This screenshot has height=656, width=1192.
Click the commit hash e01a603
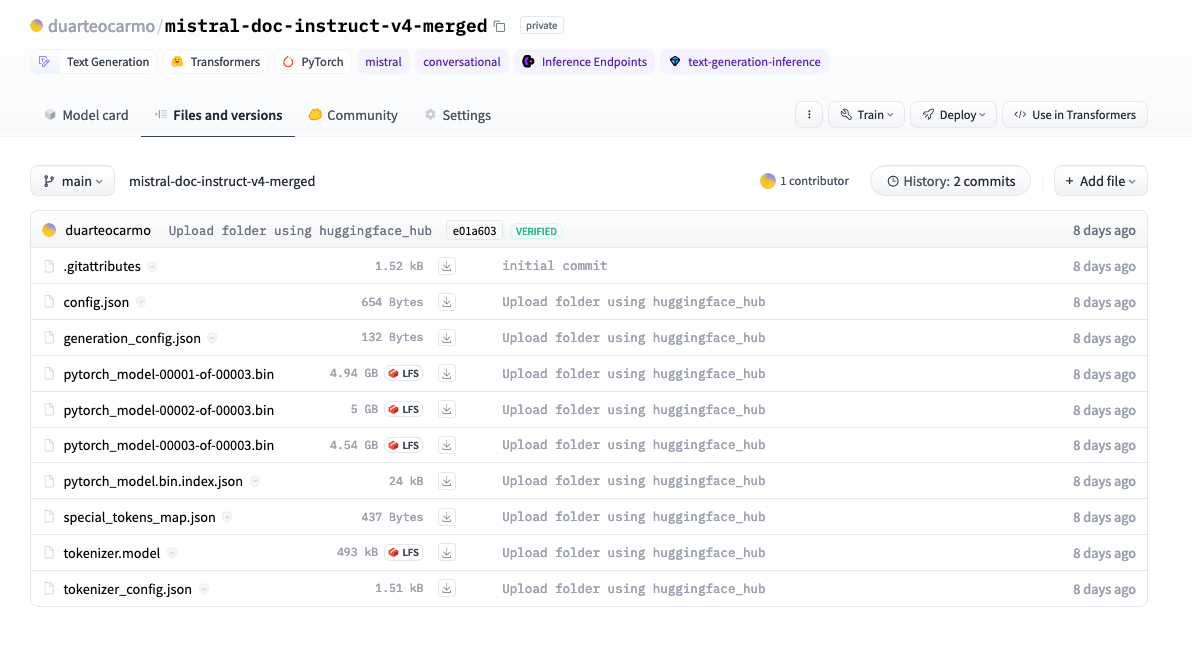coord(474,231)
